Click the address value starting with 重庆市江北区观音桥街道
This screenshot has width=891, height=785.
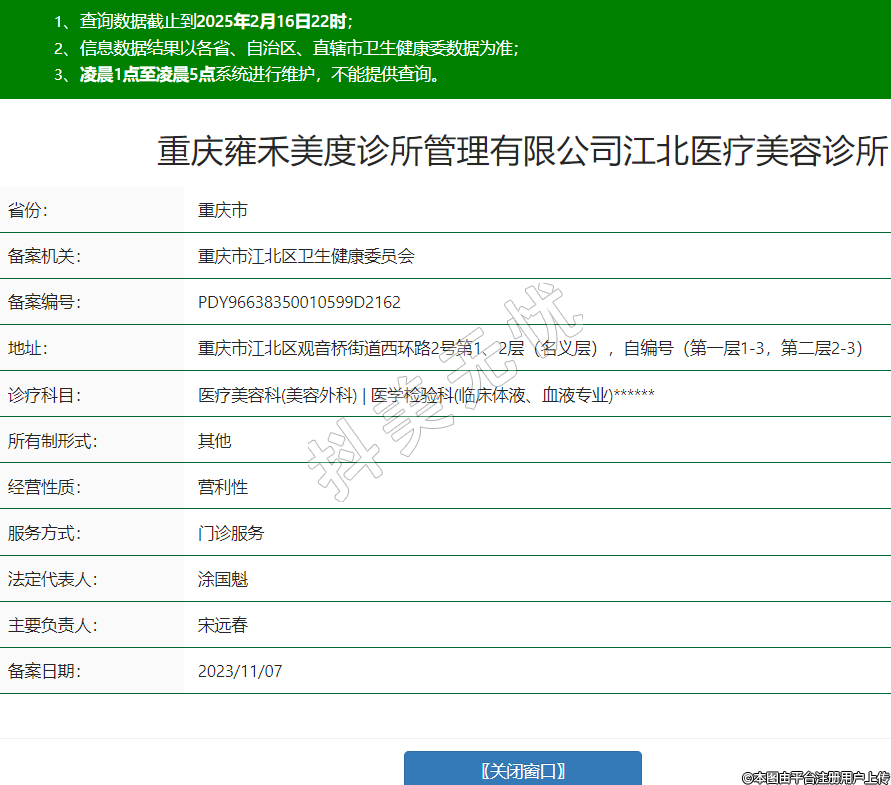click(530, 348)
